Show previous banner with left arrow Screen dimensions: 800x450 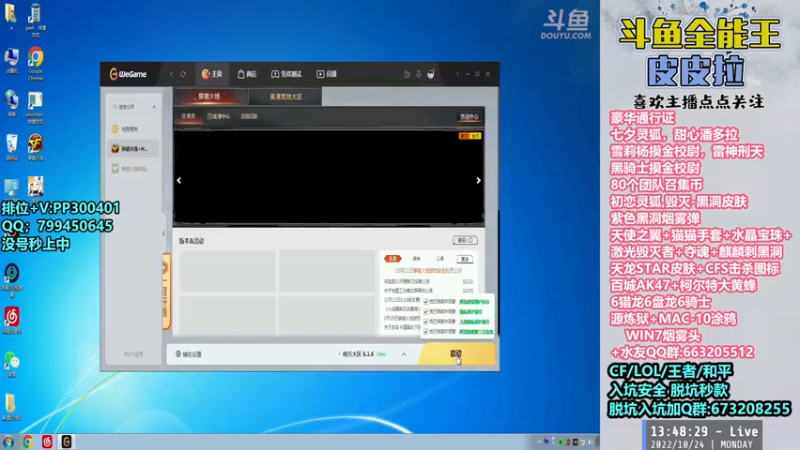[x=179, y=180]
